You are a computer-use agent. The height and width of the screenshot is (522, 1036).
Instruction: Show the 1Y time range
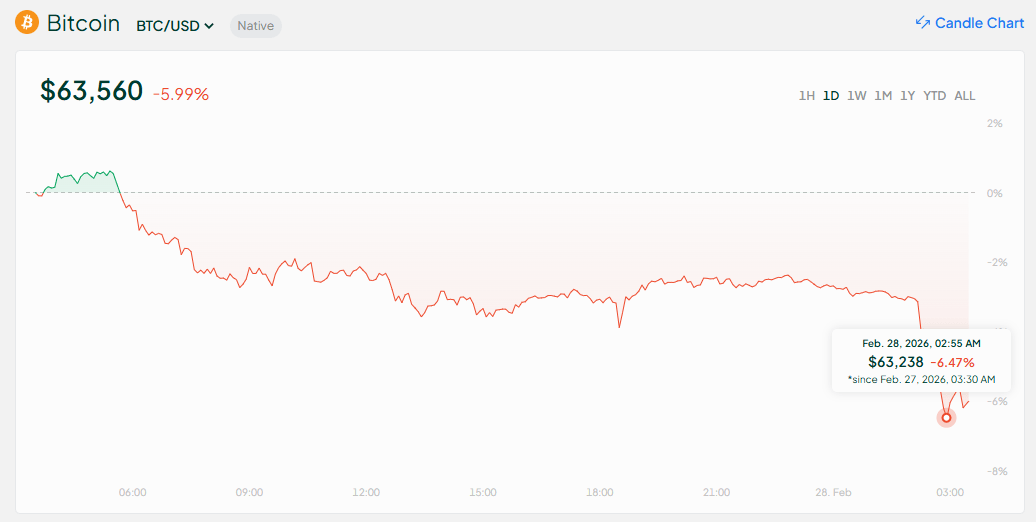(907, 96)
